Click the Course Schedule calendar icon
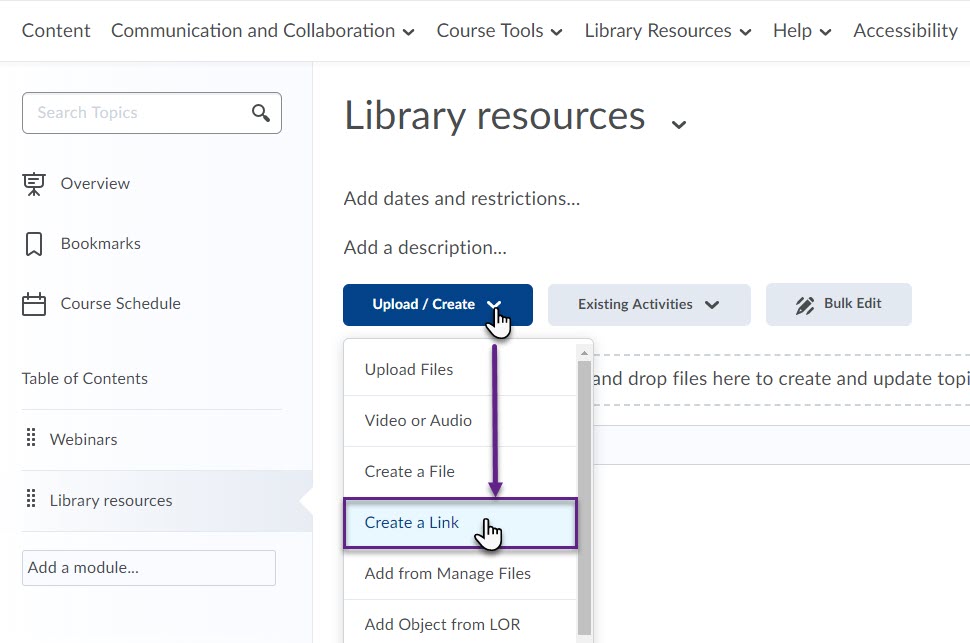The image size is (970, 643). 34,304
